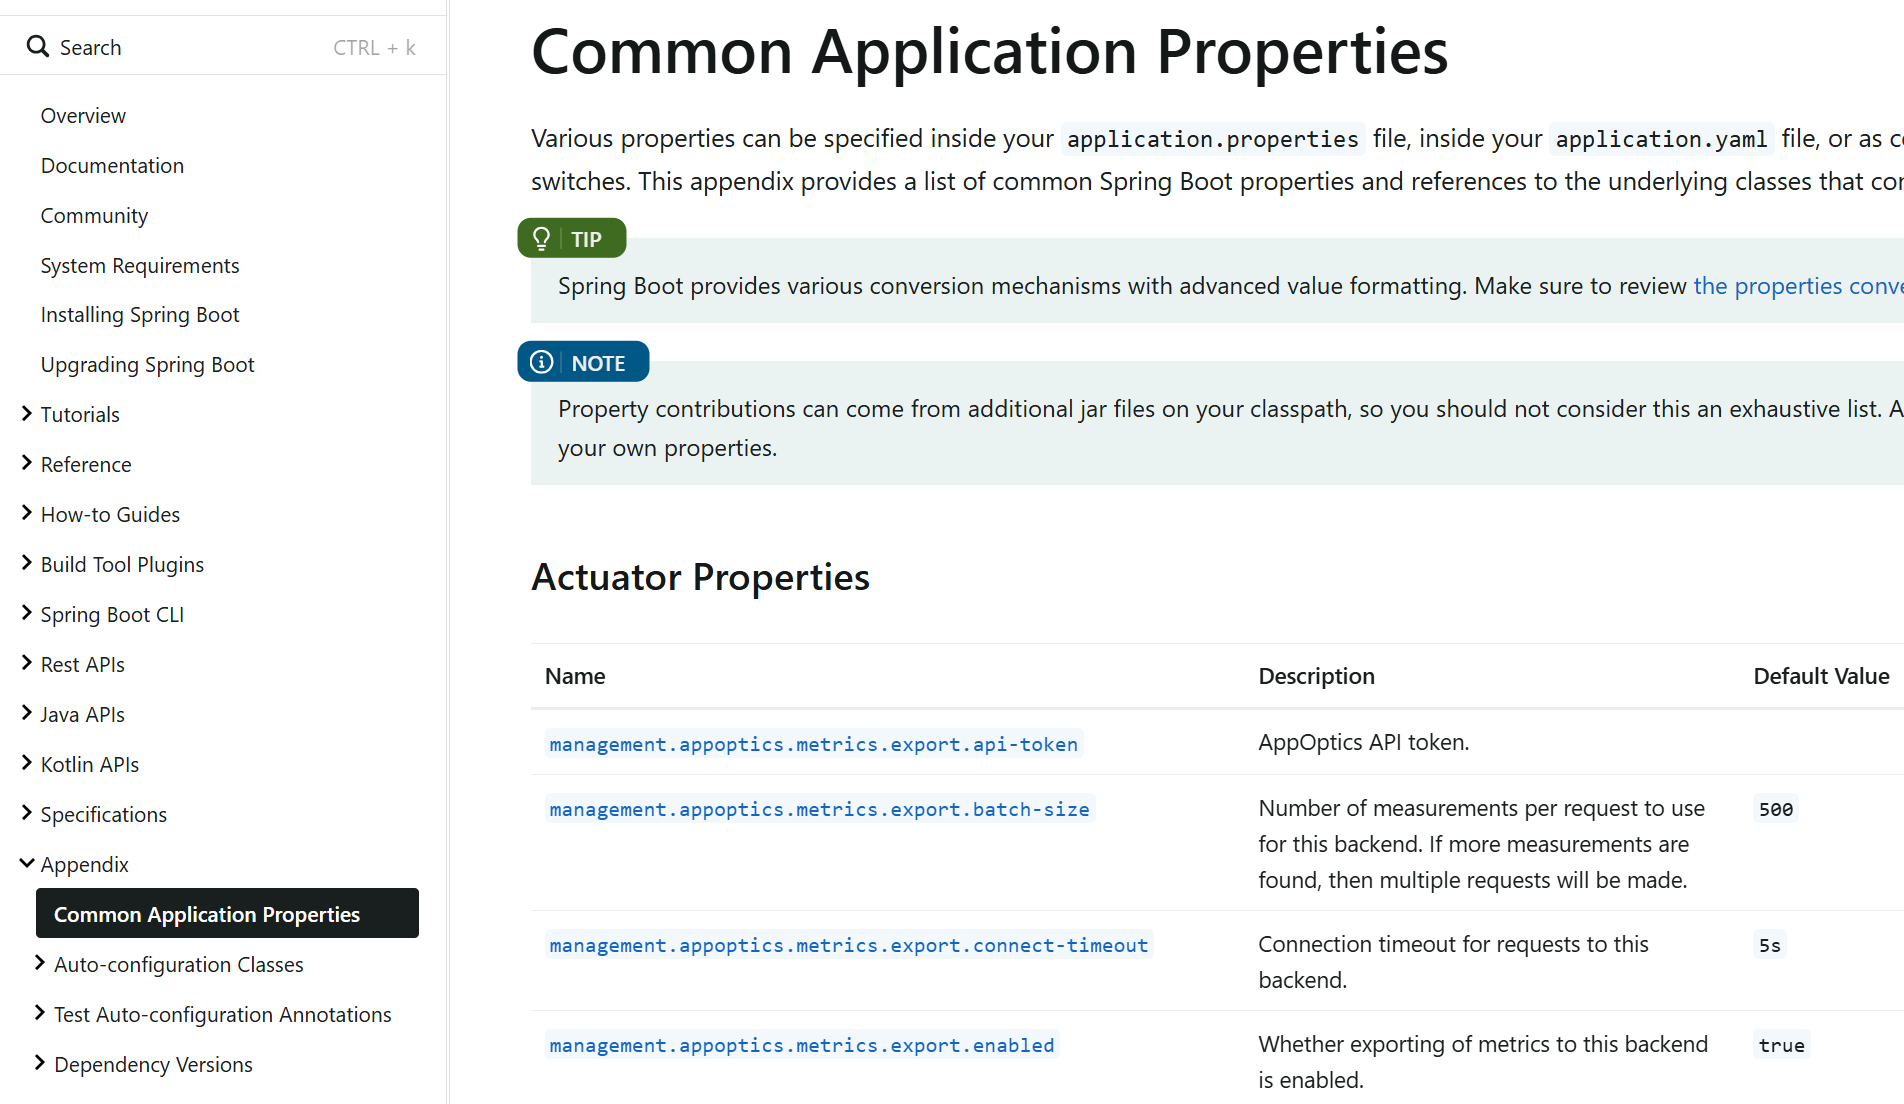Expand the Java APIs chevron
Viewport: 1904px width, 1104px height.
(x=27, y=713)
